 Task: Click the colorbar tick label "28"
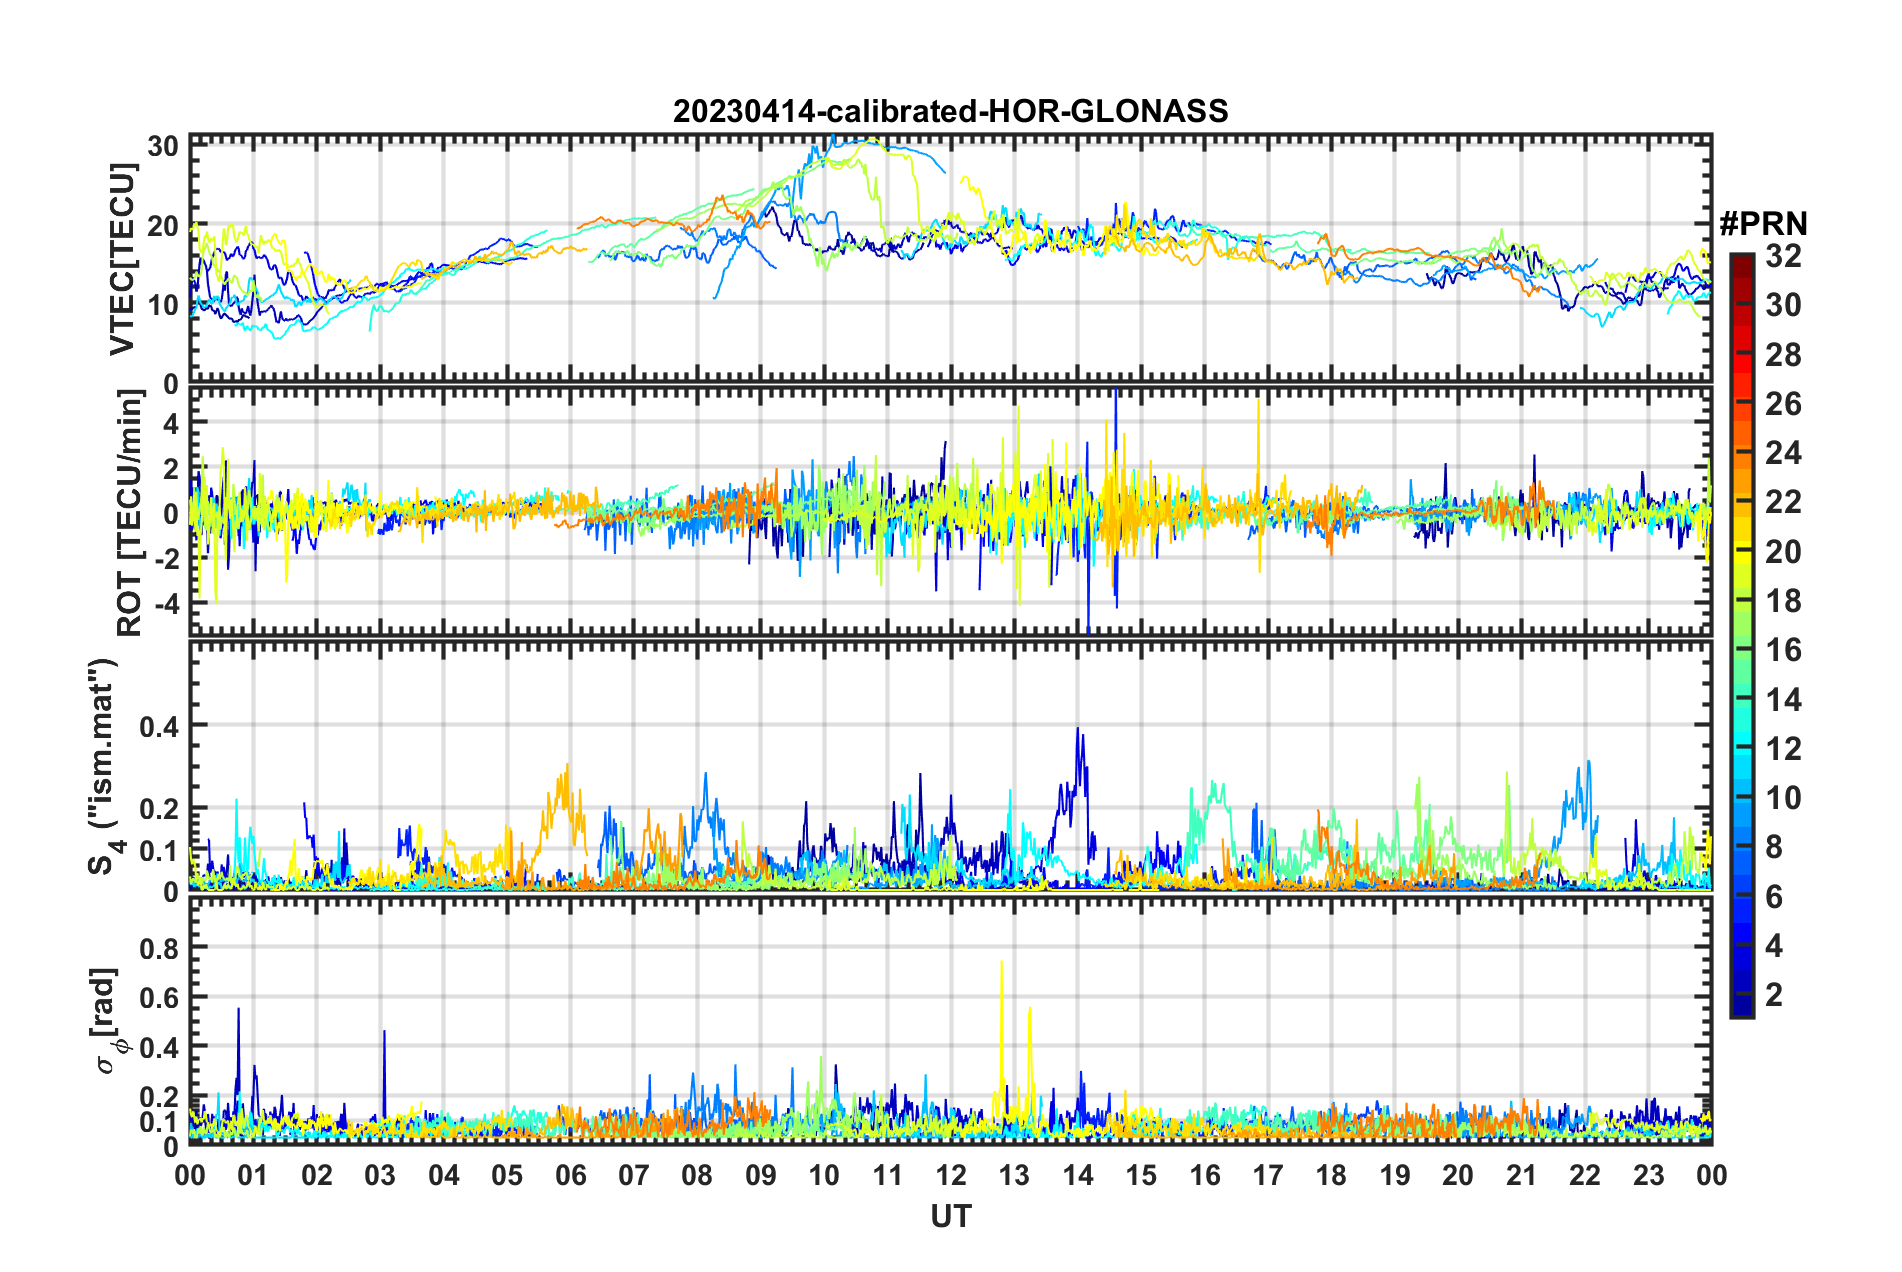1783,354
